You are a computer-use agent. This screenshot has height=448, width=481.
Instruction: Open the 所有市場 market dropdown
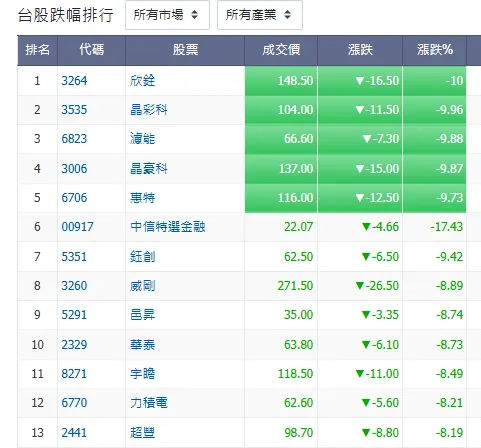(x=167, y=15)
